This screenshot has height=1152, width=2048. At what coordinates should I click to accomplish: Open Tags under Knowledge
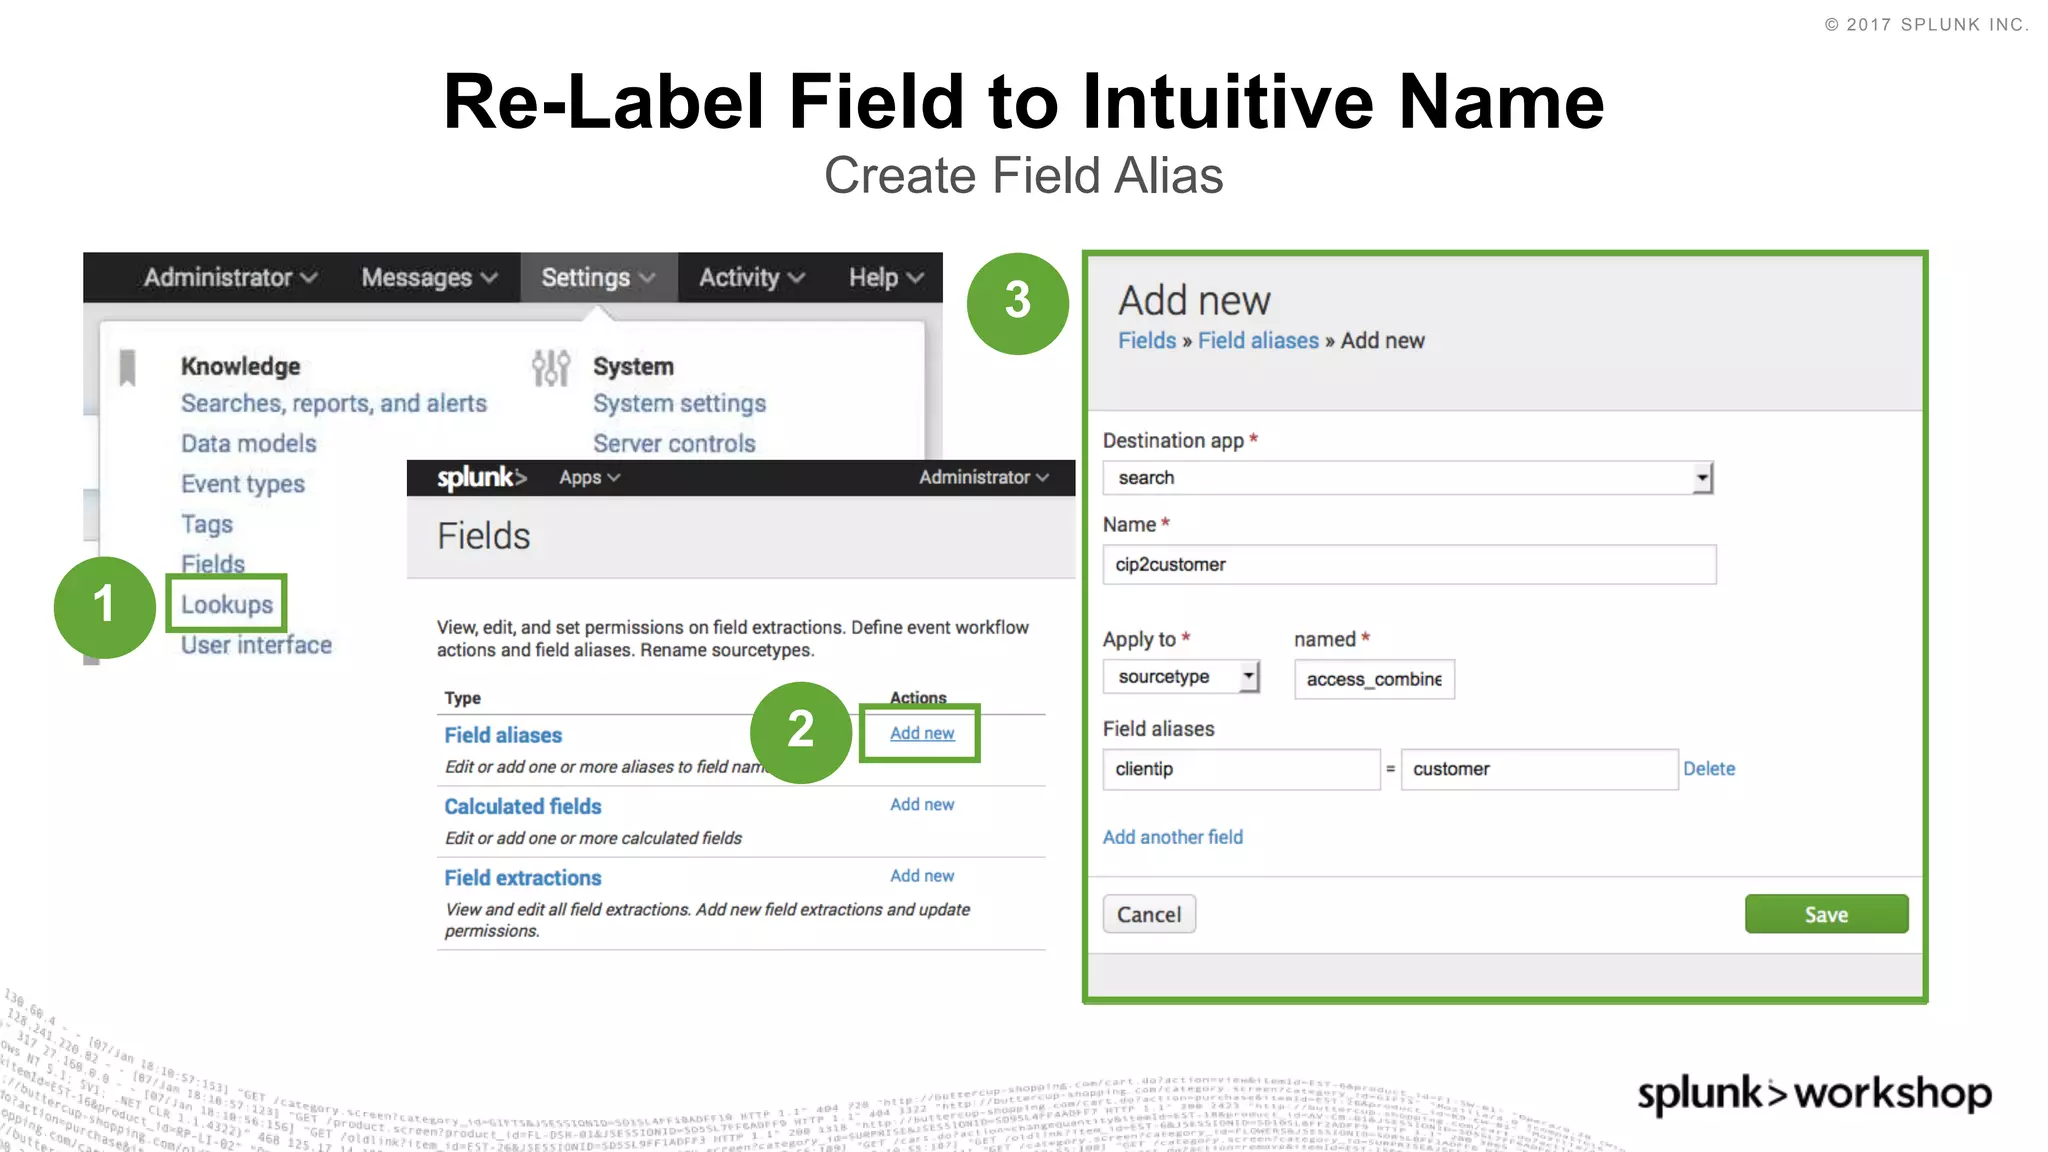(x=207, y=524)
